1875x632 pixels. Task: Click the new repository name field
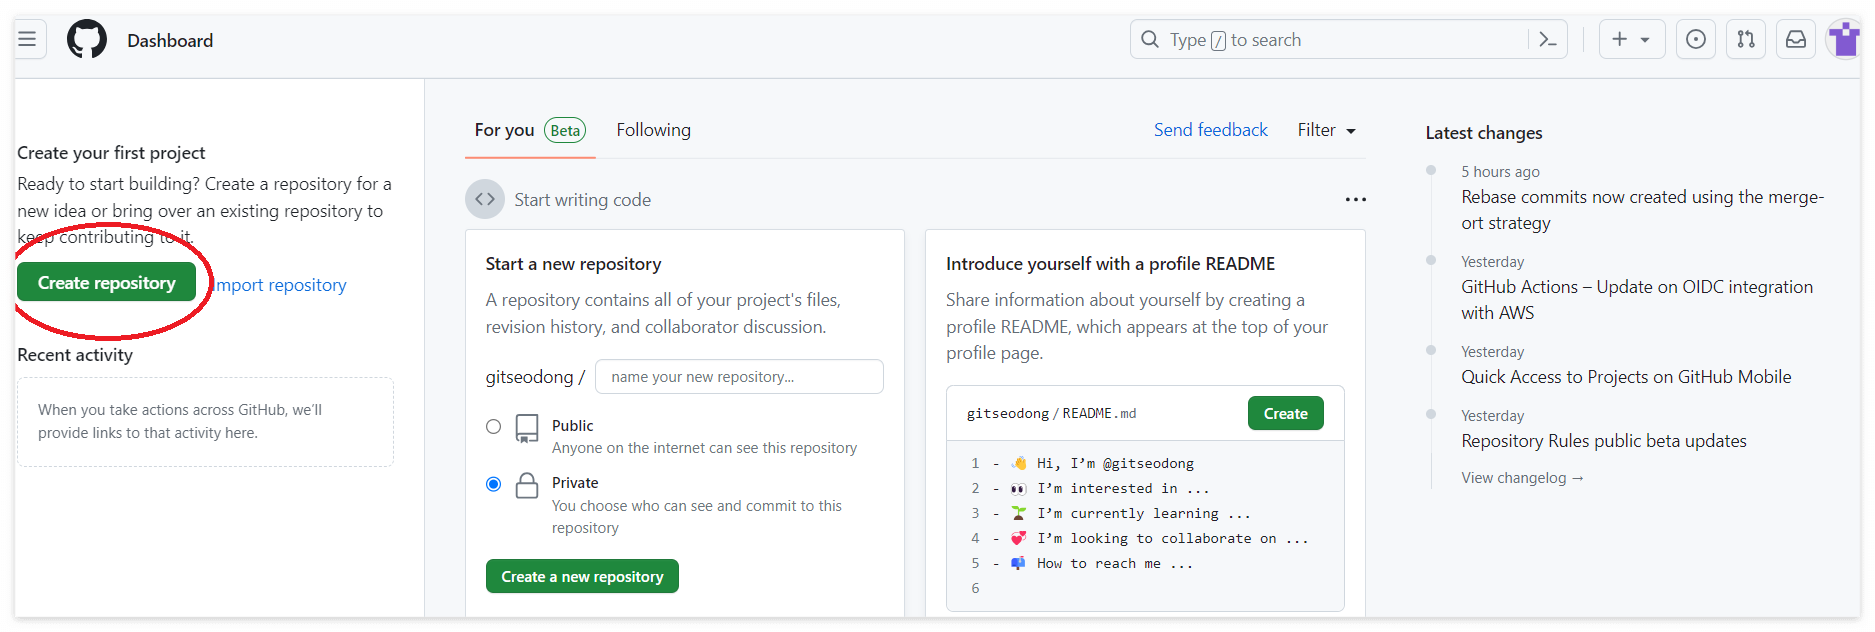click(x=739, y=377)
